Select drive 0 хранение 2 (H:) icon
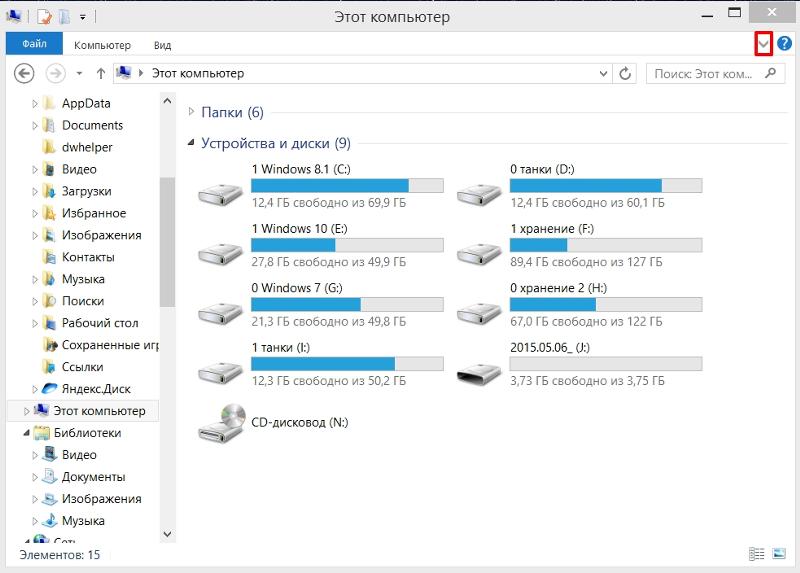Image resolution: width=800 pixels, height=573 pixels. click(x=479, y=312)
